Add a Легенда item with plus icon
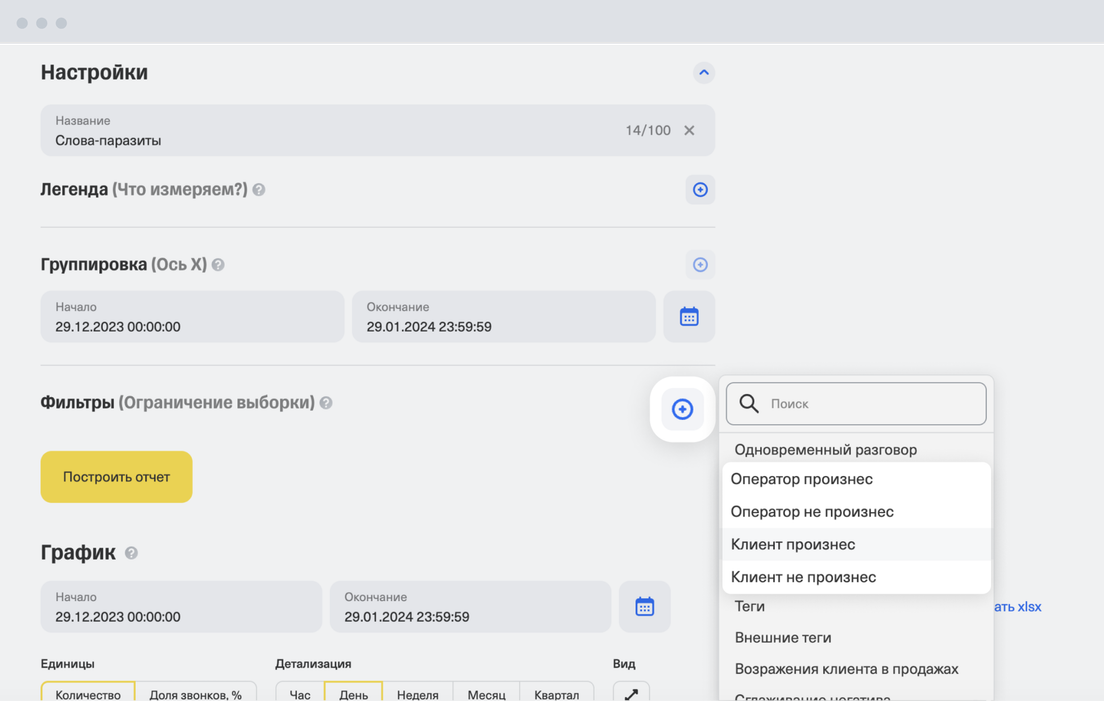 point(700,189)
